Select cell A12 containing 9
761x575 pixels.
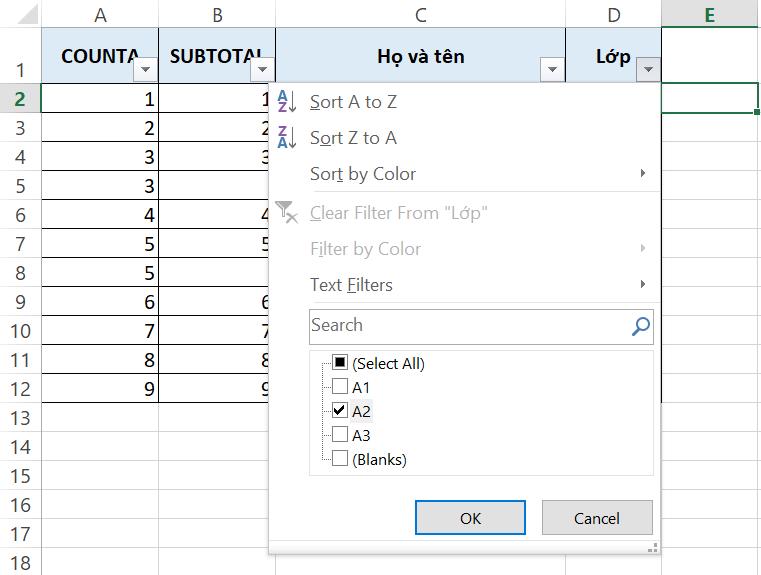click(x=100, y=388)
